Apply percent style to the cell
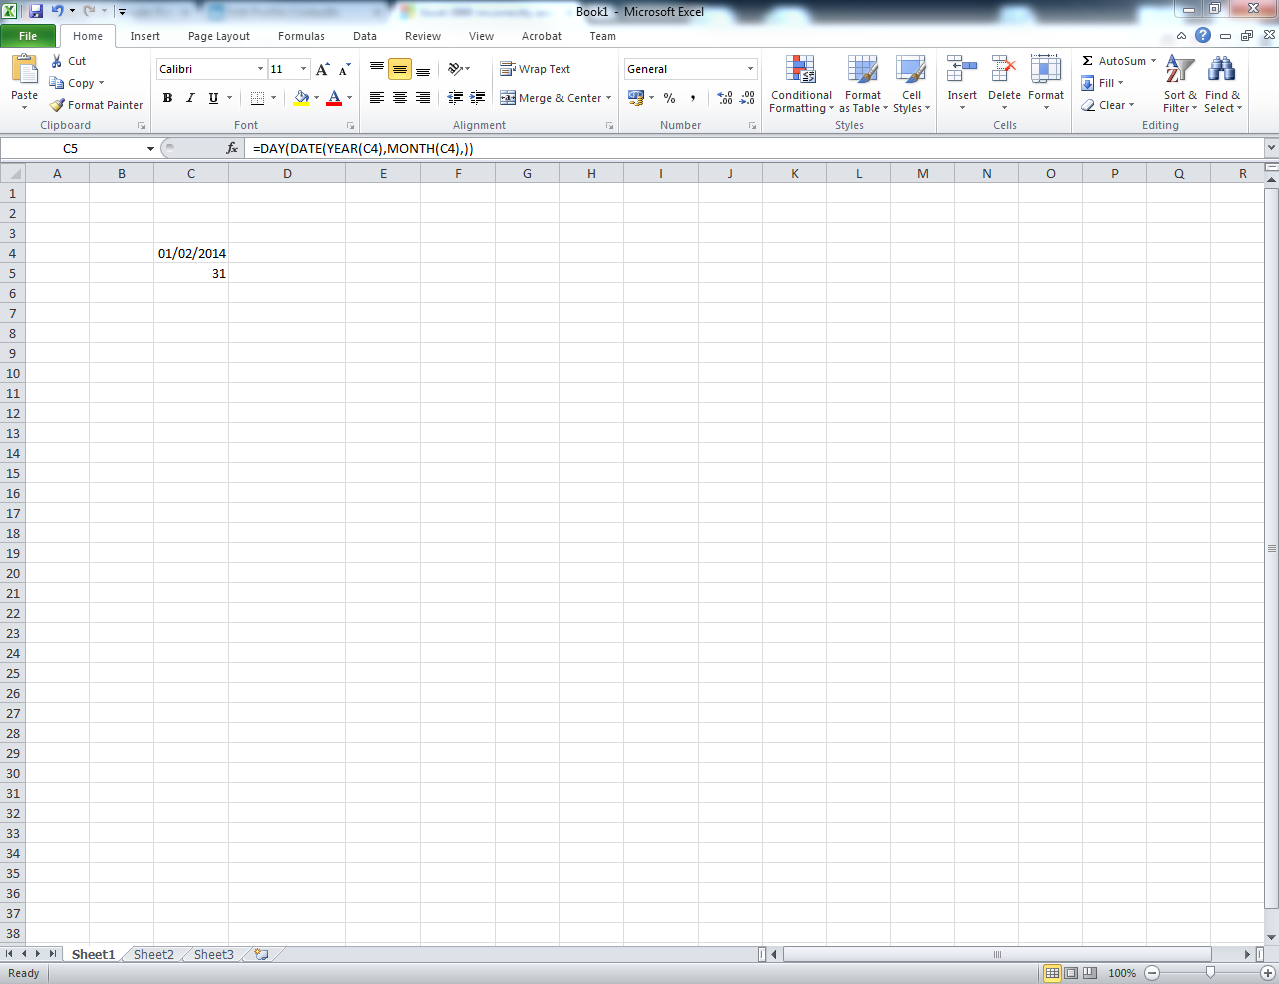The height and width of the screenshot is (984, 1279). pyautogui.click(x=669, y=98)
